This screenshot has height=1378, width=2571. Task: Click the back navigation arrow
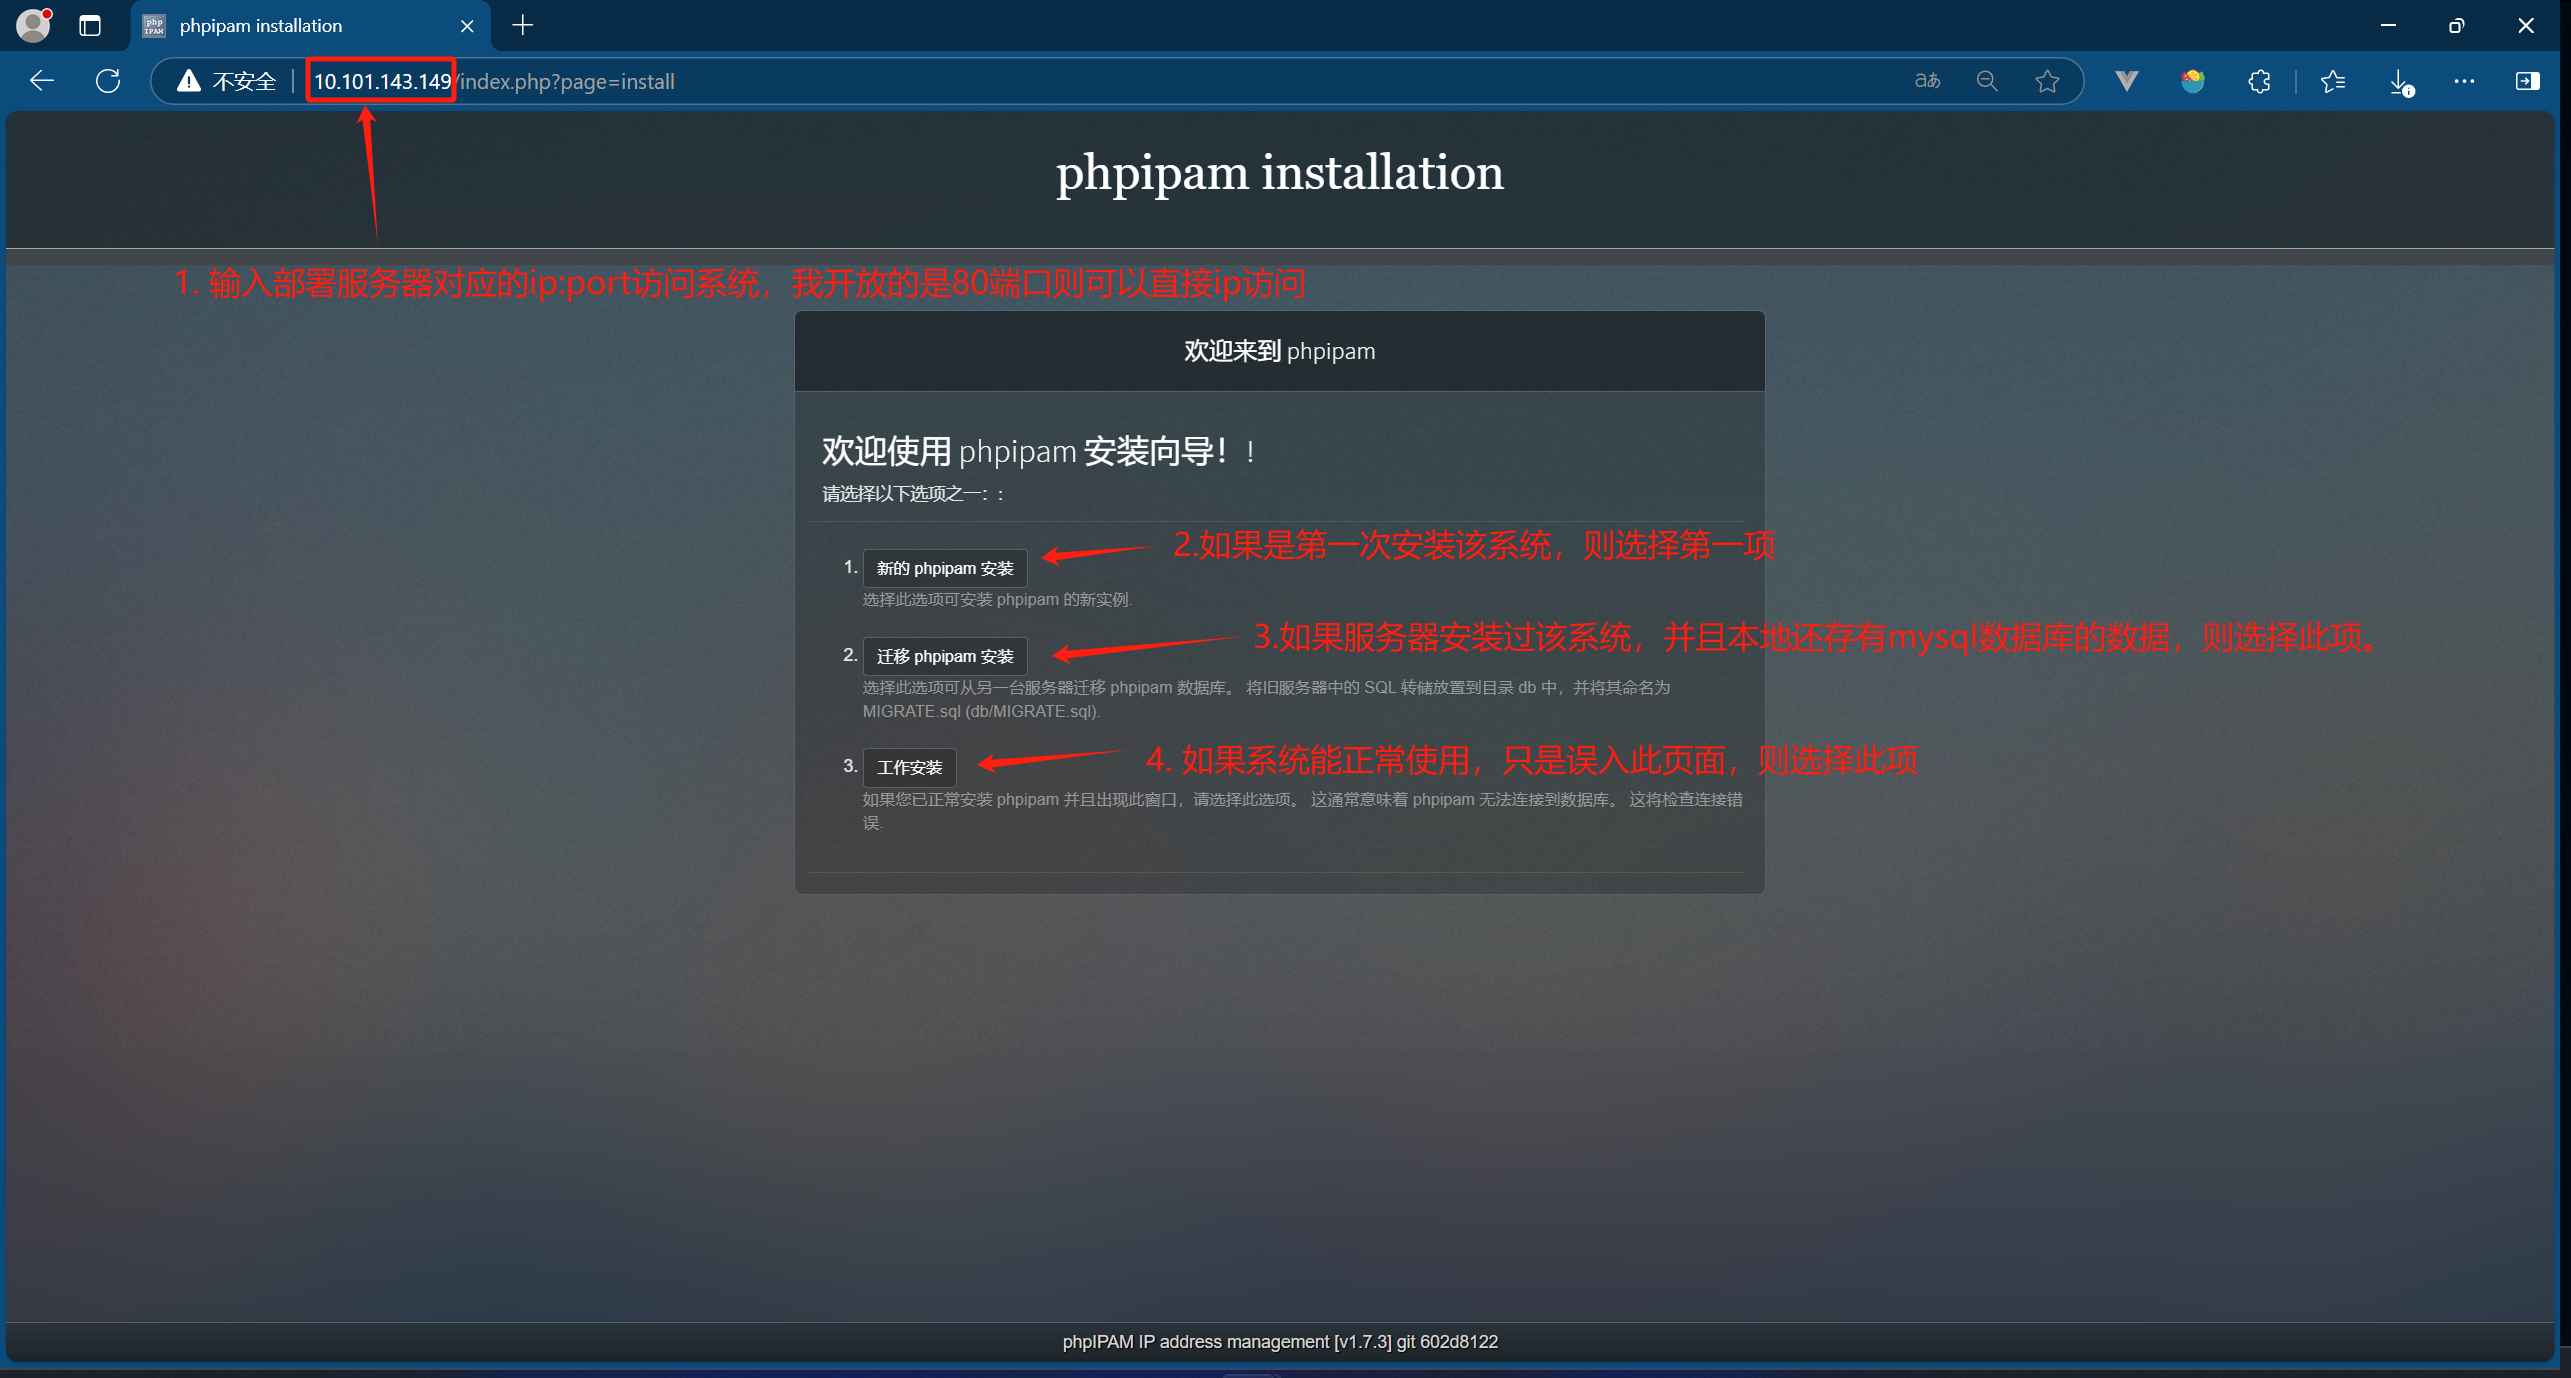(x=41, y=81)
